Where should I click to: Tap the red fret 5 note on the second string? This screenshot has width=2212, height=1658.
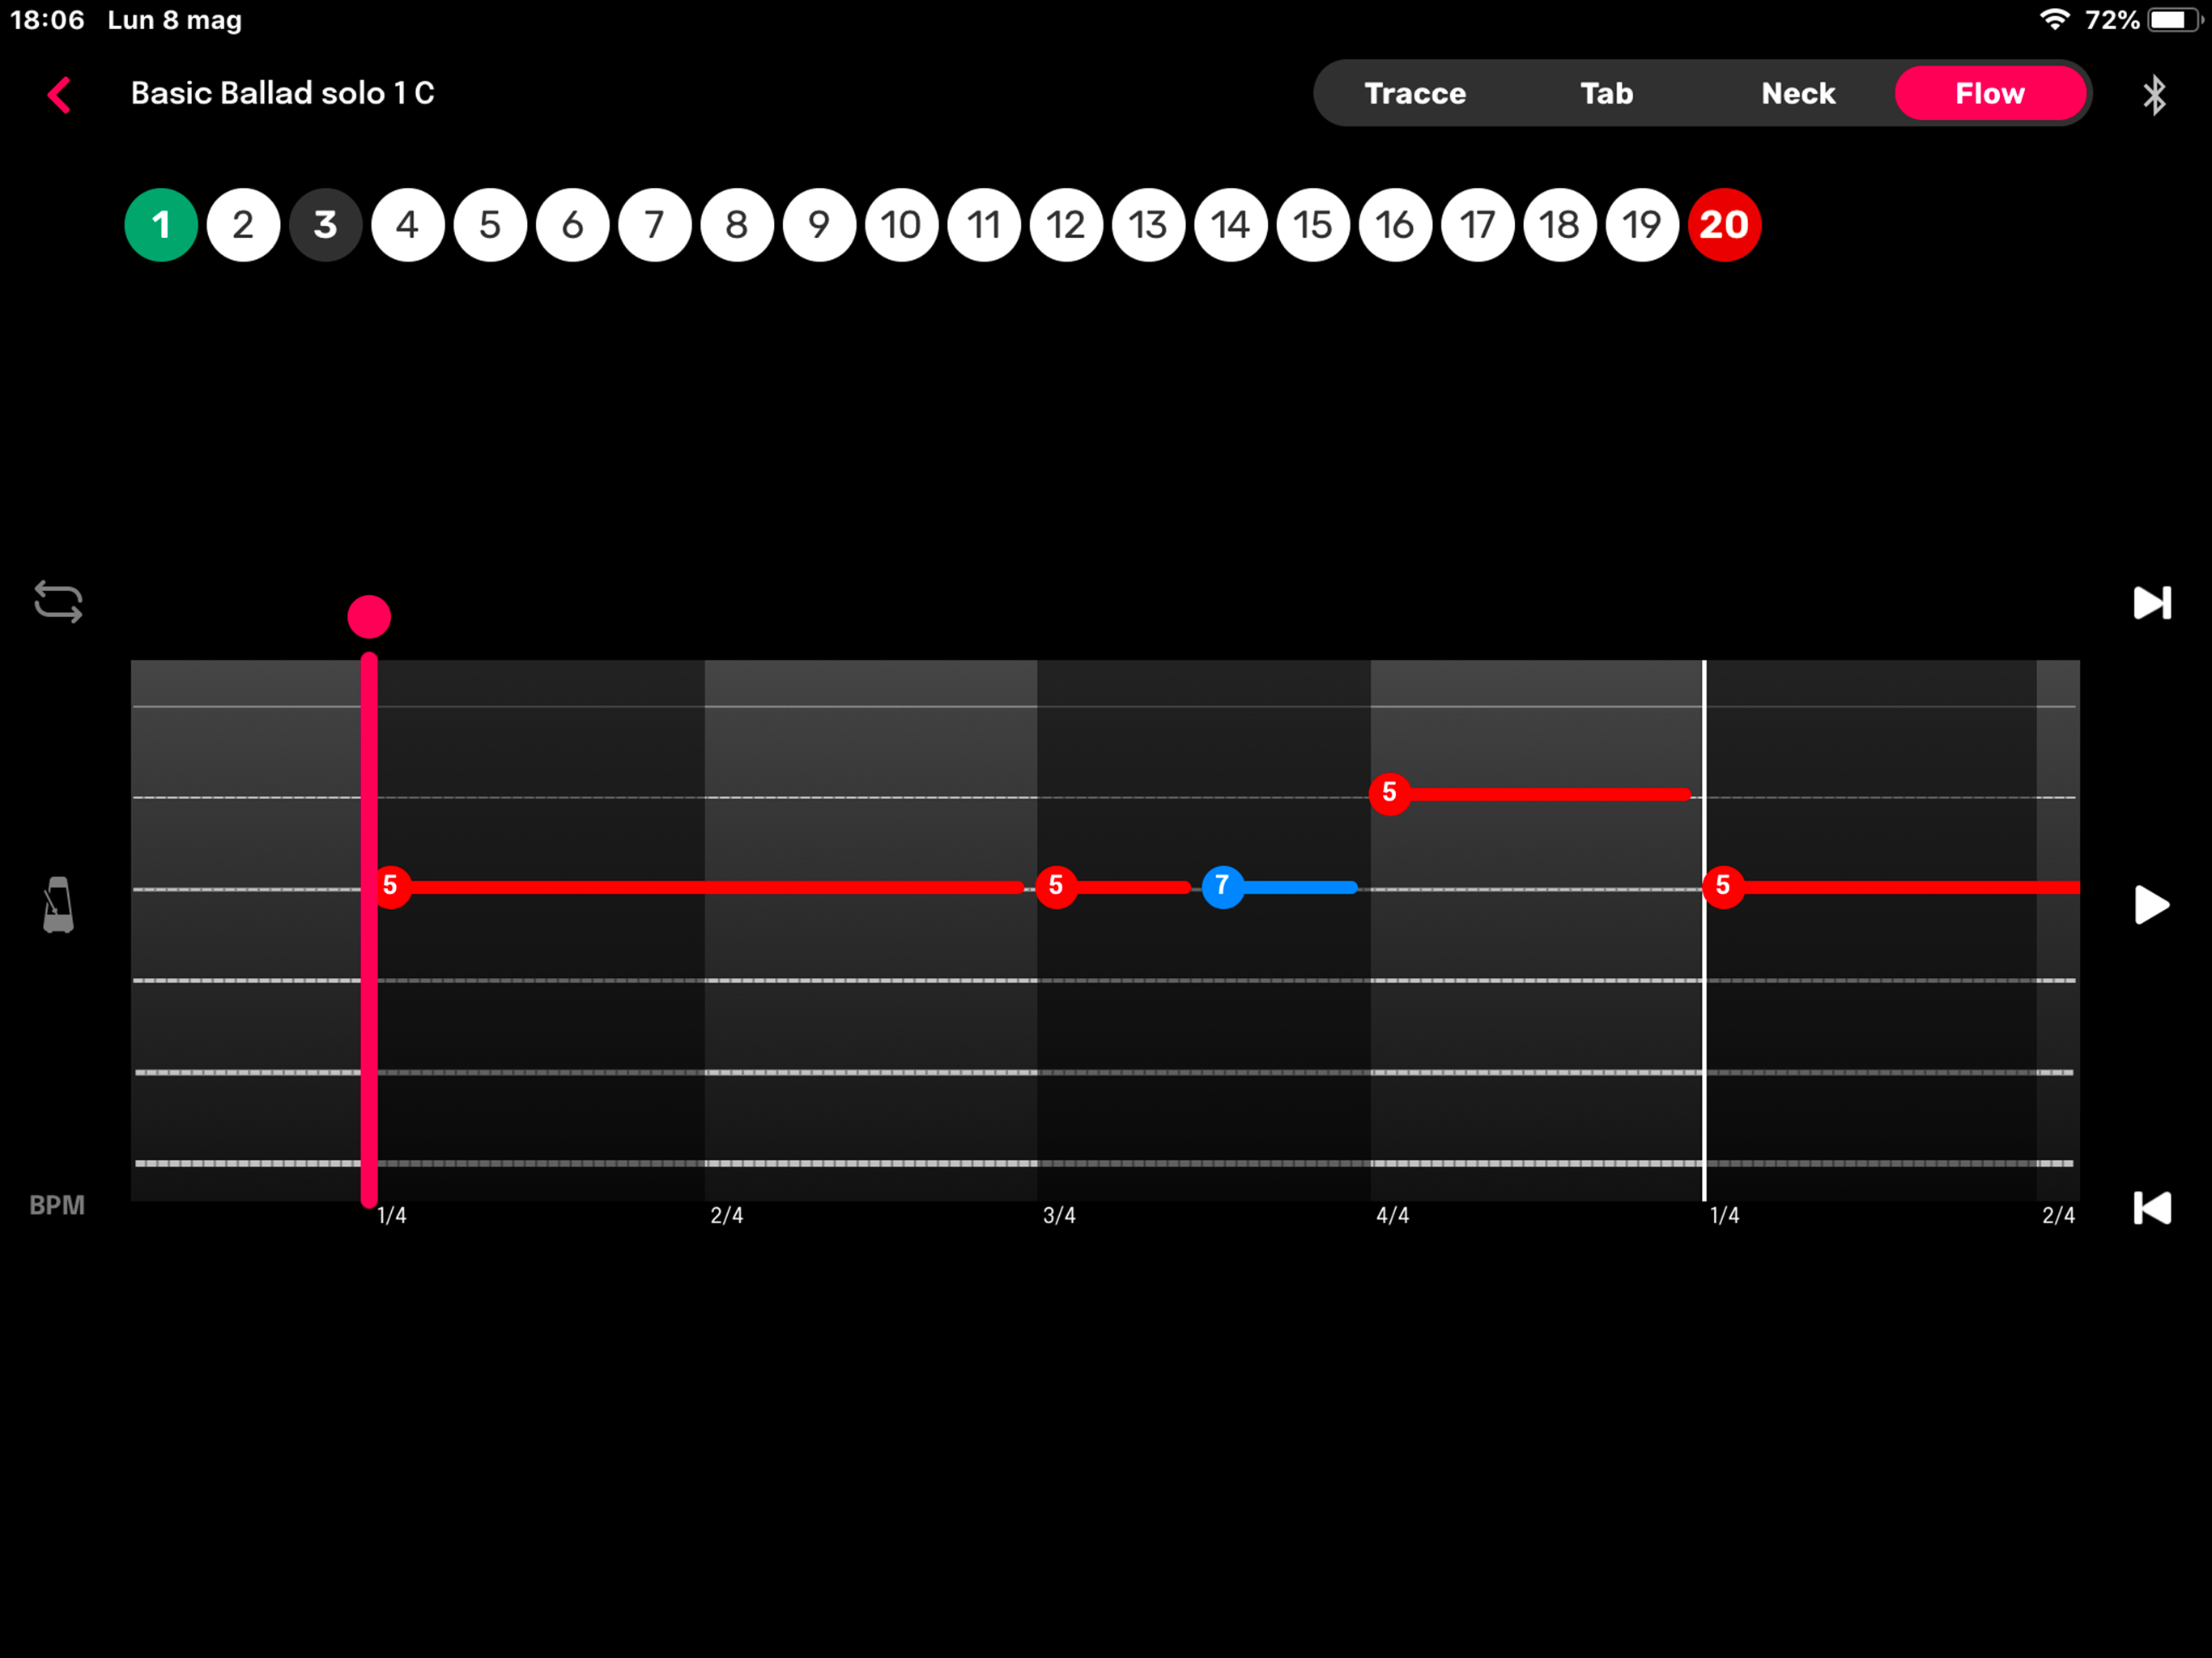coord(1389,793)
